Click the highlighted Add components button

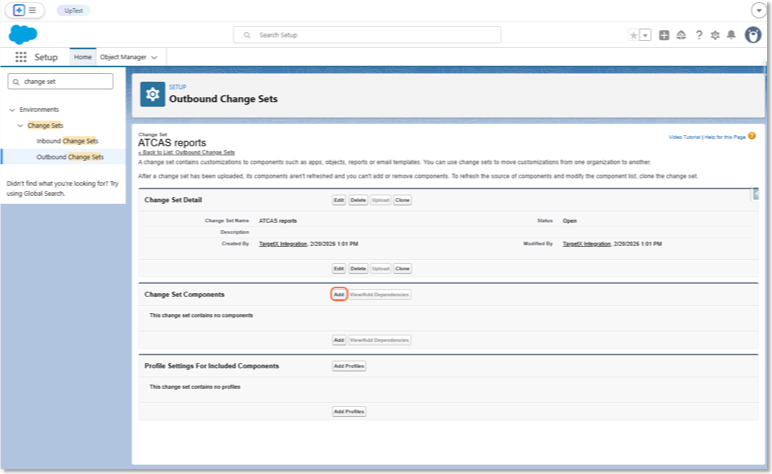pos(339,295)
